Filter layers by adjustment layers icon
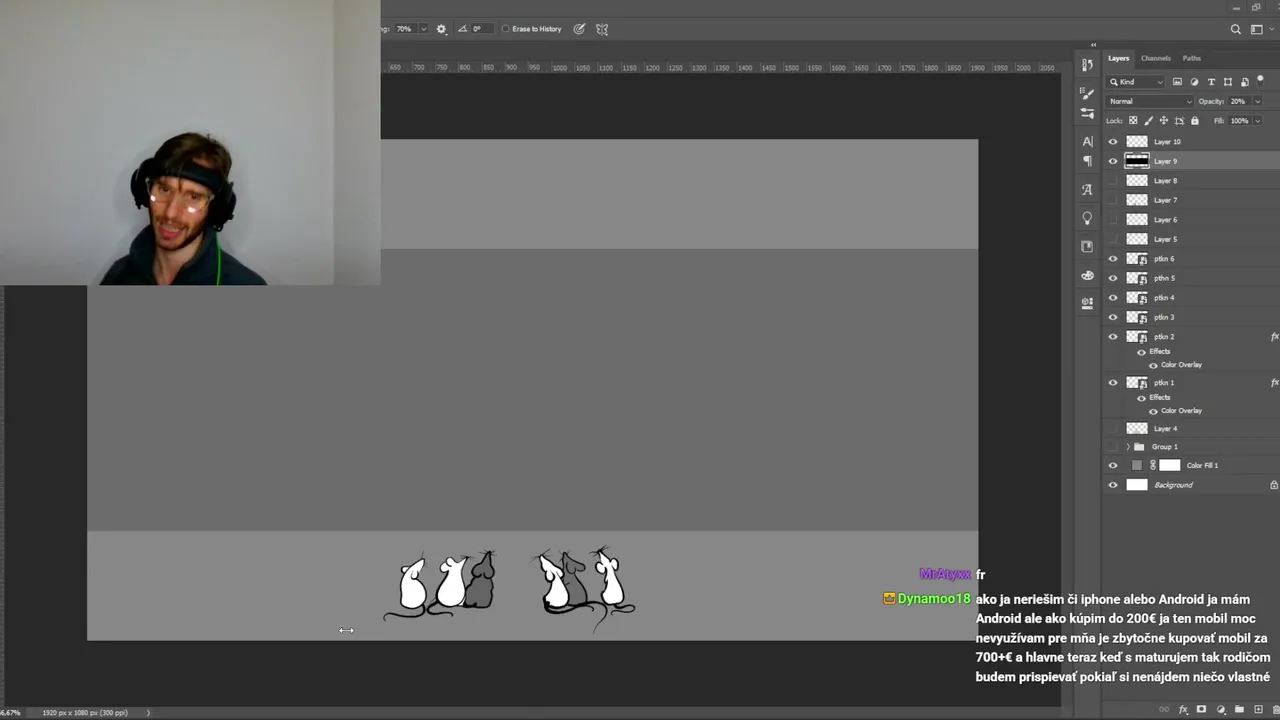 (x=1194, y=82)
